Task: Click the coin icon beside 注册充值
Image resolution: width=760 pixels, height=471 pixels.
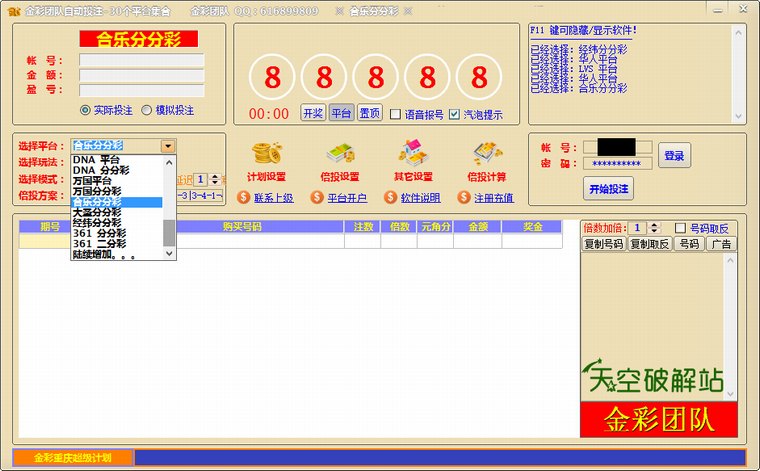Action: [463, 198]
